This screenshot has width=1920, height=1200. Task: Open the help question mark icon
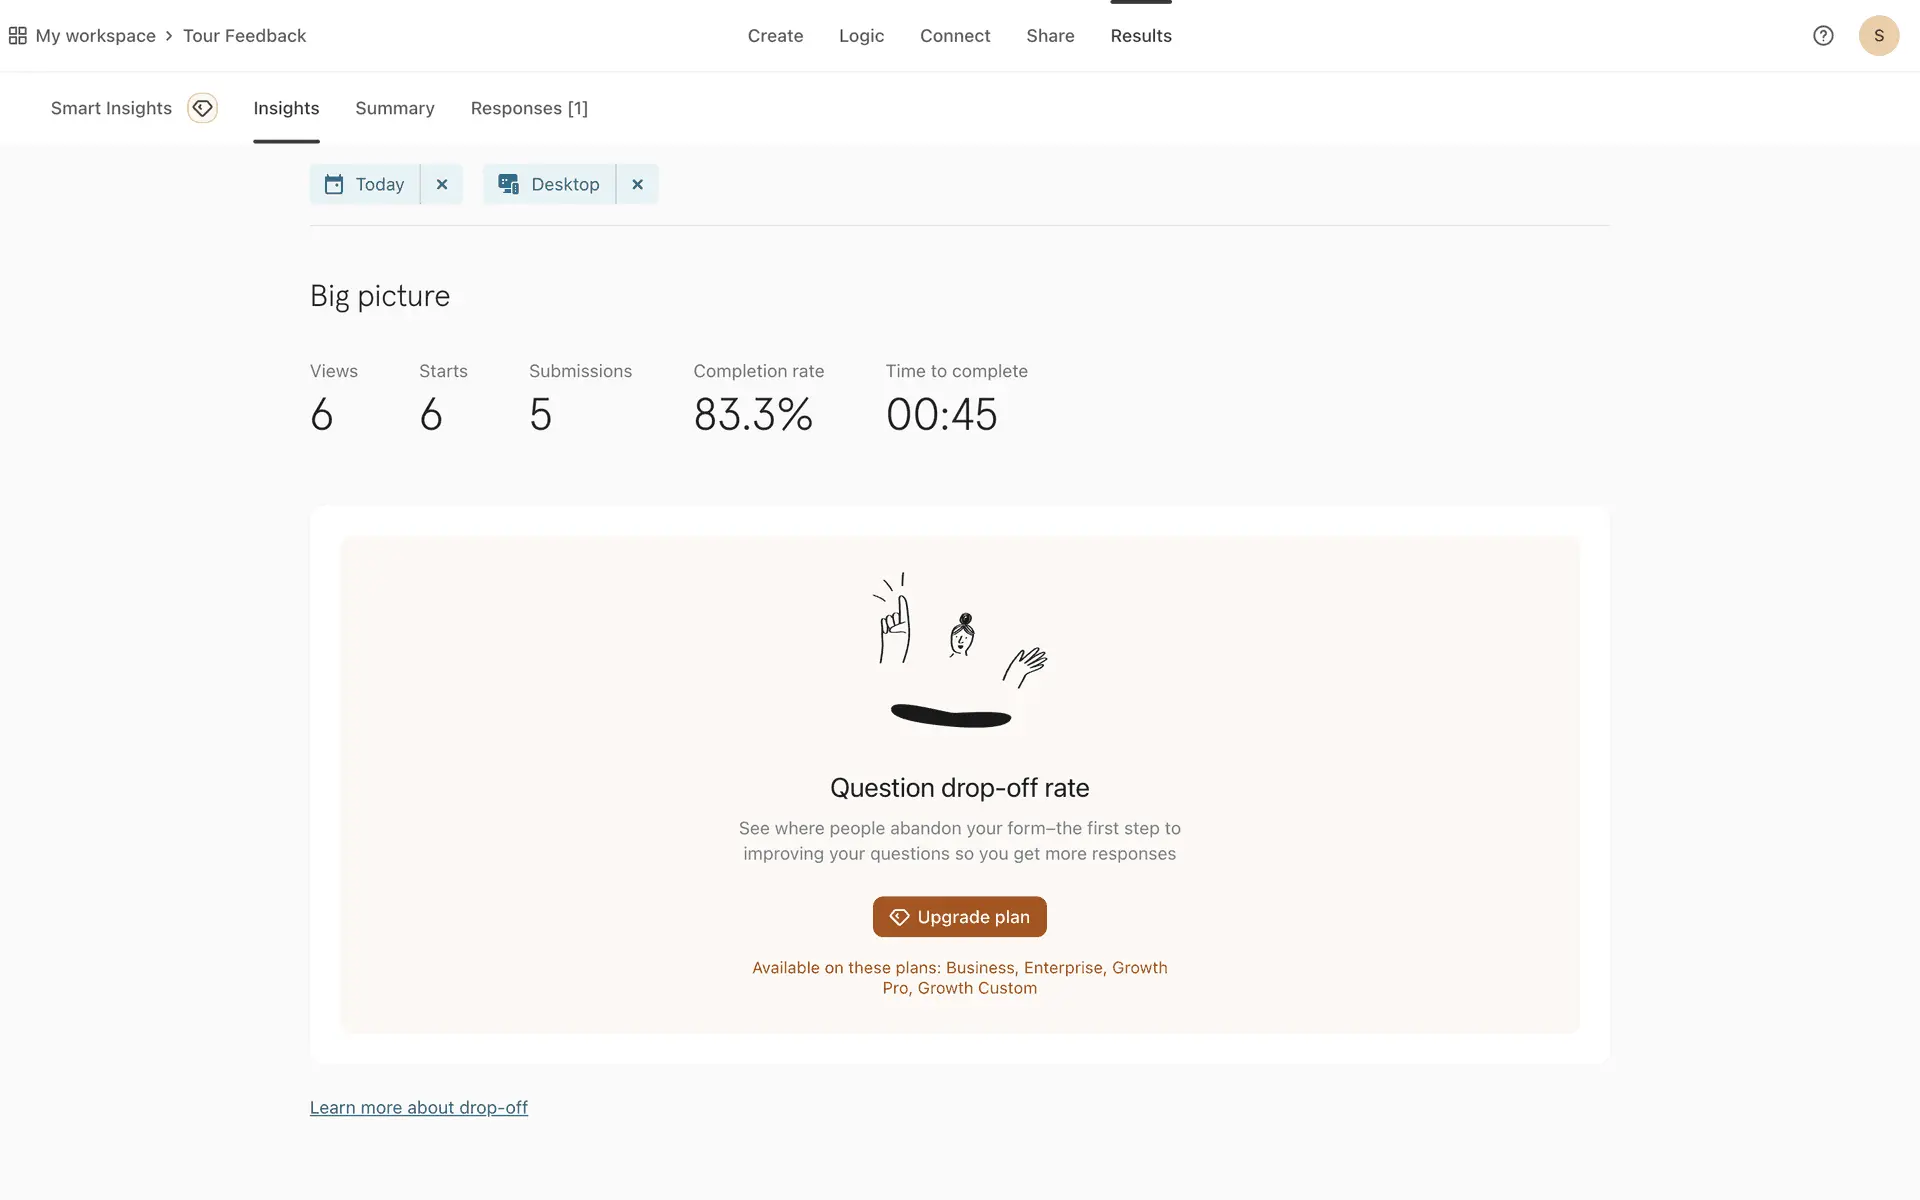(x=1823, y=36)
